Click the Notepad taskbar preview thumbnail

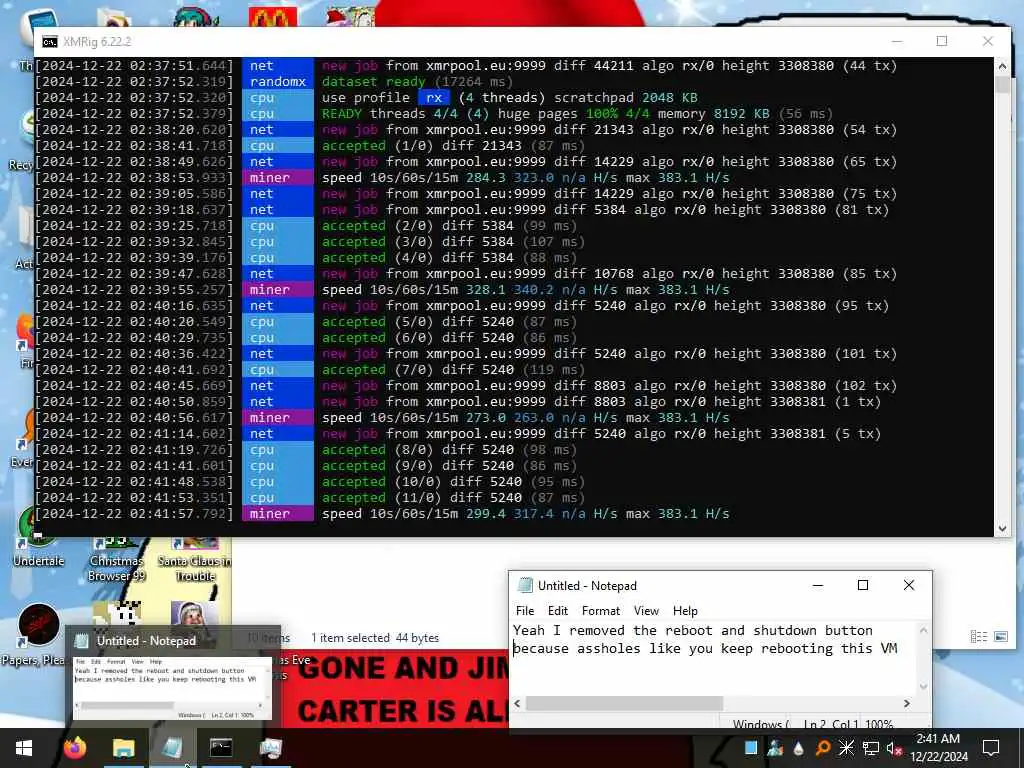[172, 687]
